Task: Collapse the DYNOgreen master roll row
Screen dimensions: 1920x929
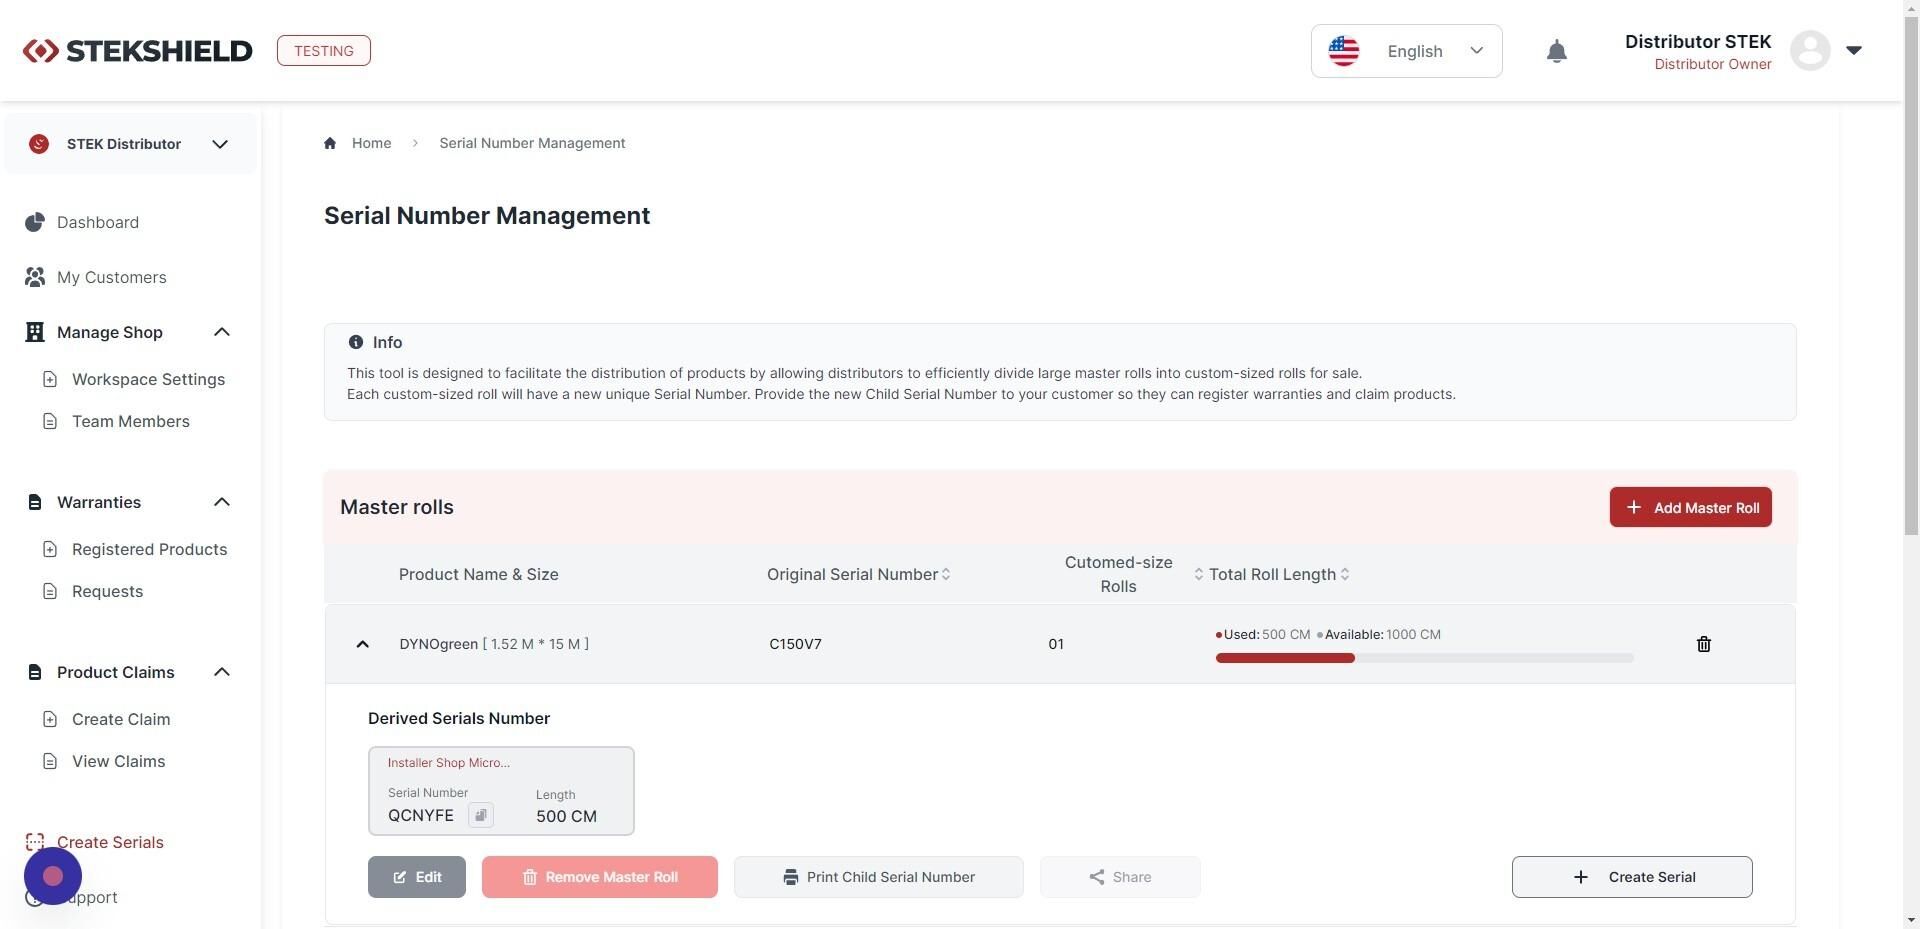Action: 363,644
